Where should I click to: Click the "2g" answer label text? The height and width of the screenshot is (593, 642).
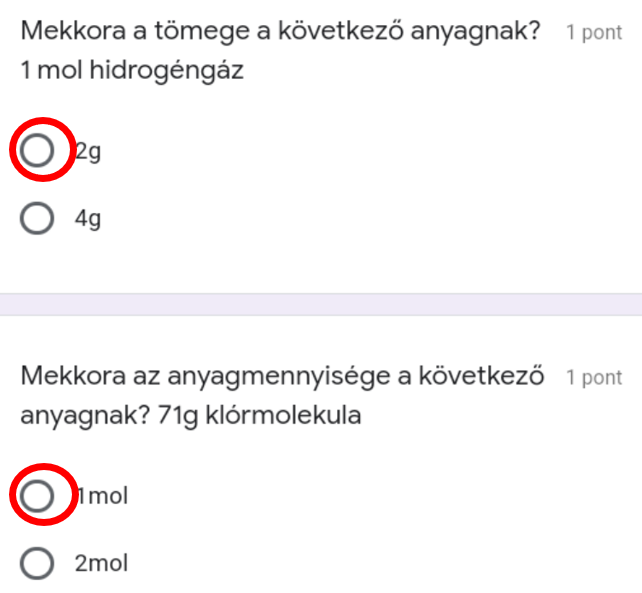tap(90, 152)
